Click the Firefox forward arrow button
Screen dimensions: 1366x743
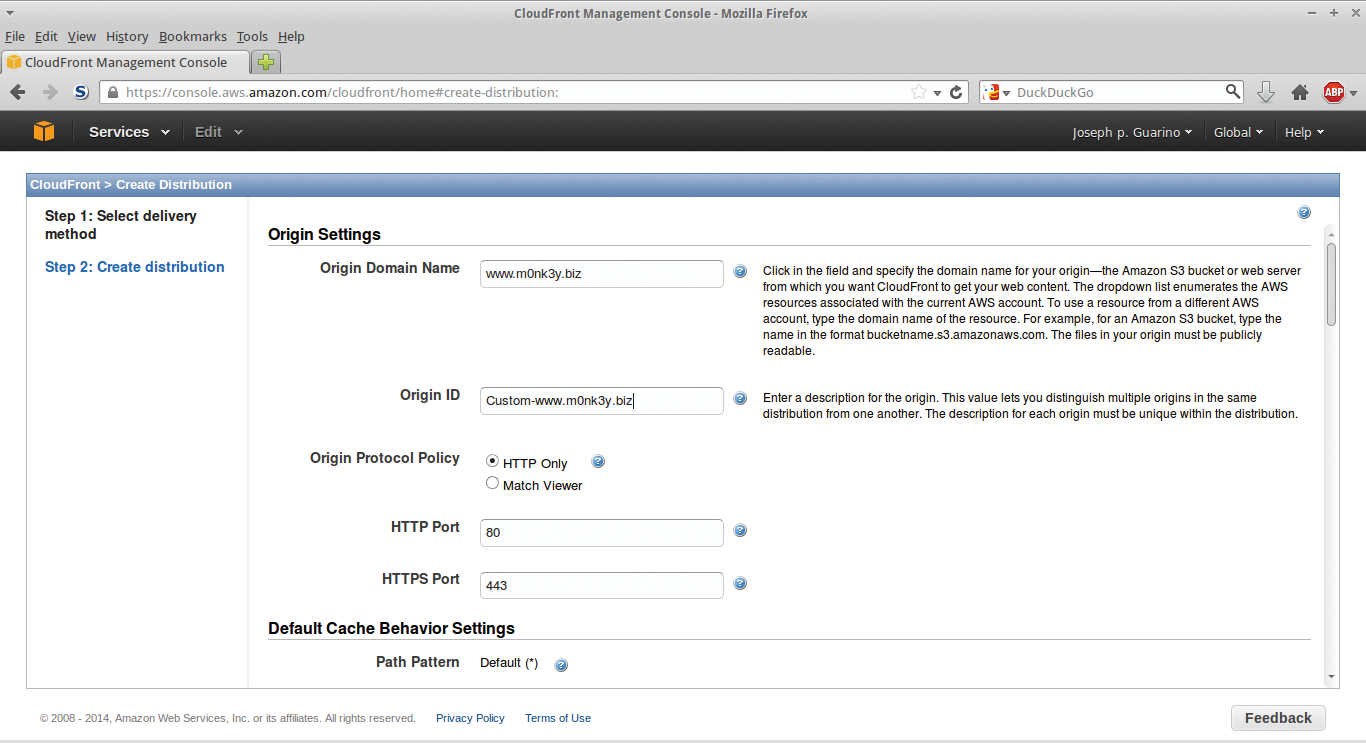point(50,92)
